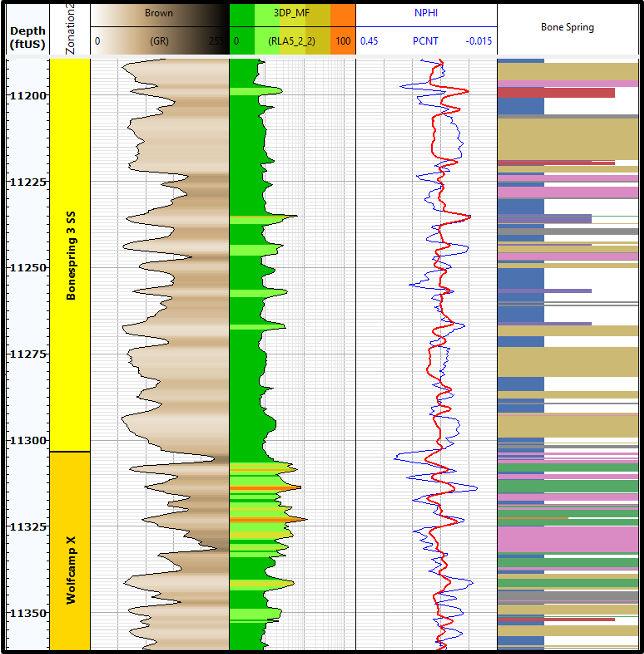
Task: Select the Wolfcamp X zone
Action: pos(70,551)
